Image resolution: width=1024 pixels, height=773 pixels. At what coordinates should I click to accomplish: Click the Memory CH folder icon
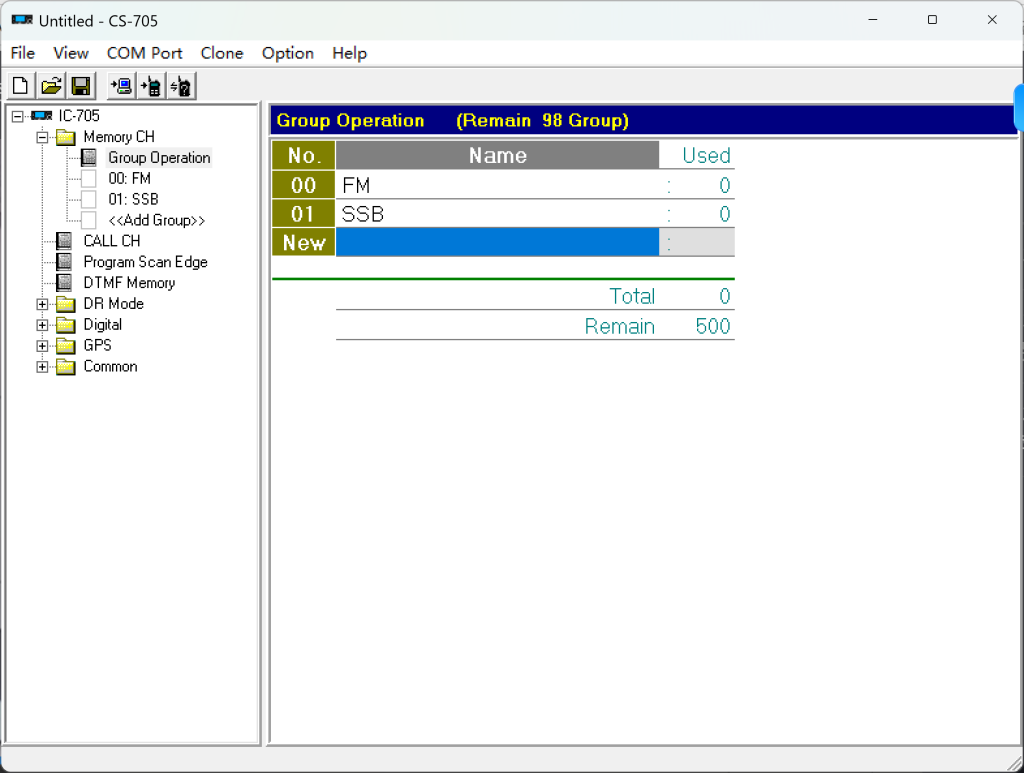pos(65,137)
